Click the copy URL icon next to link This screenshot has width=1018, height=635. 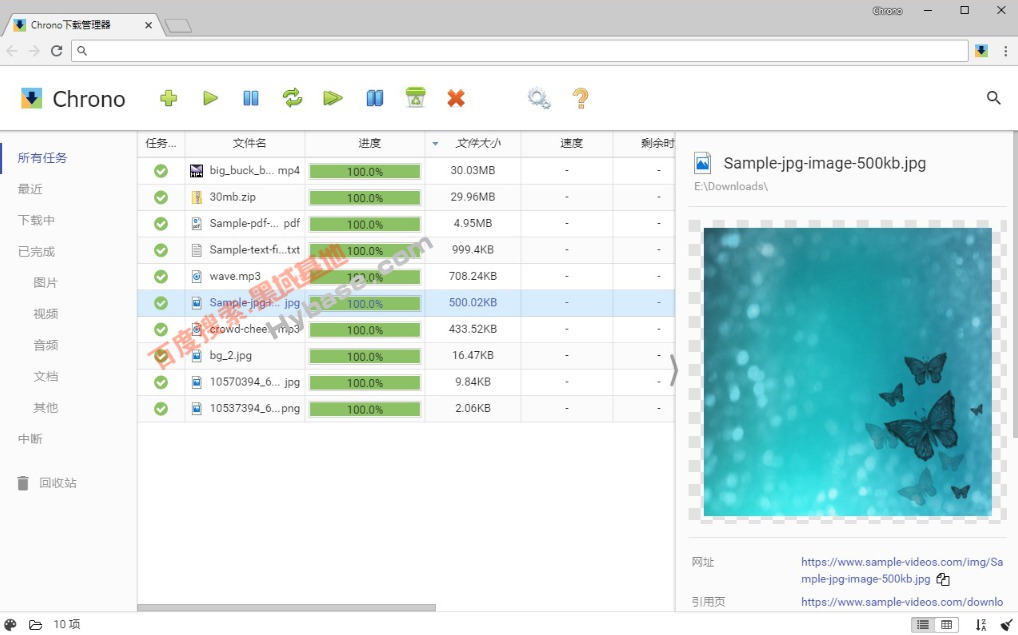pyautogui.click(x=943, y=580)
